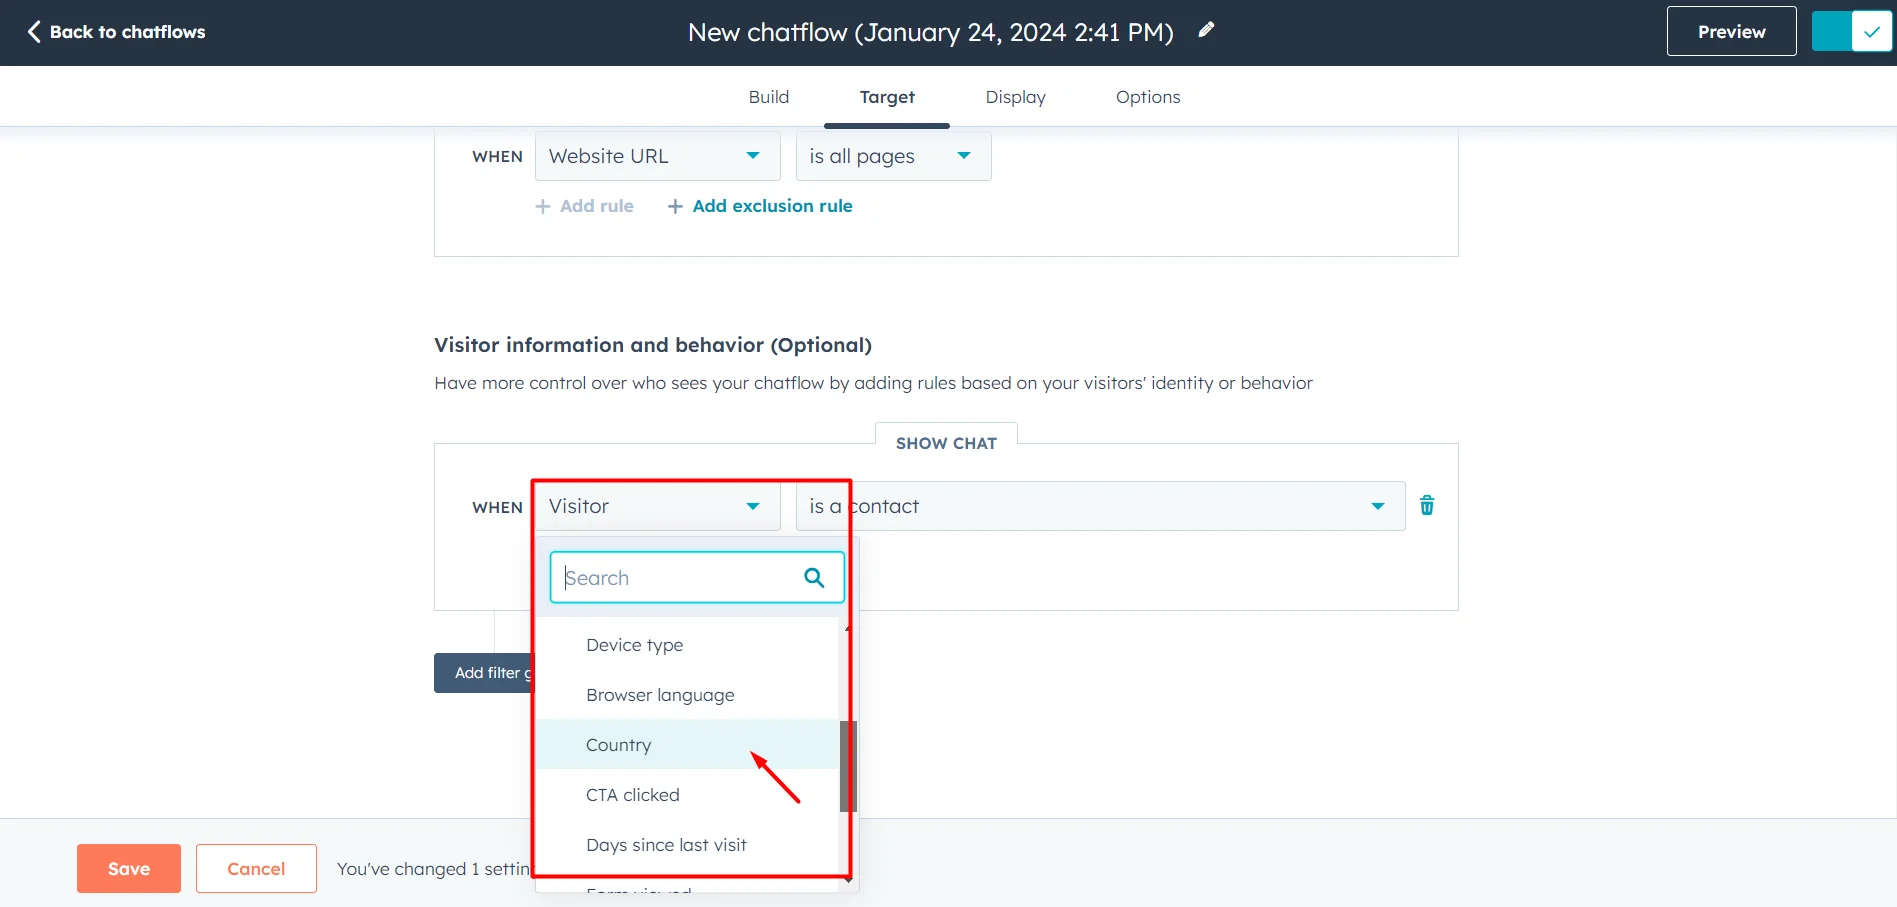Screen dimensions: 1897x907
Task: Delete the visitor rule with trash icon
Action: (1427, 506)
